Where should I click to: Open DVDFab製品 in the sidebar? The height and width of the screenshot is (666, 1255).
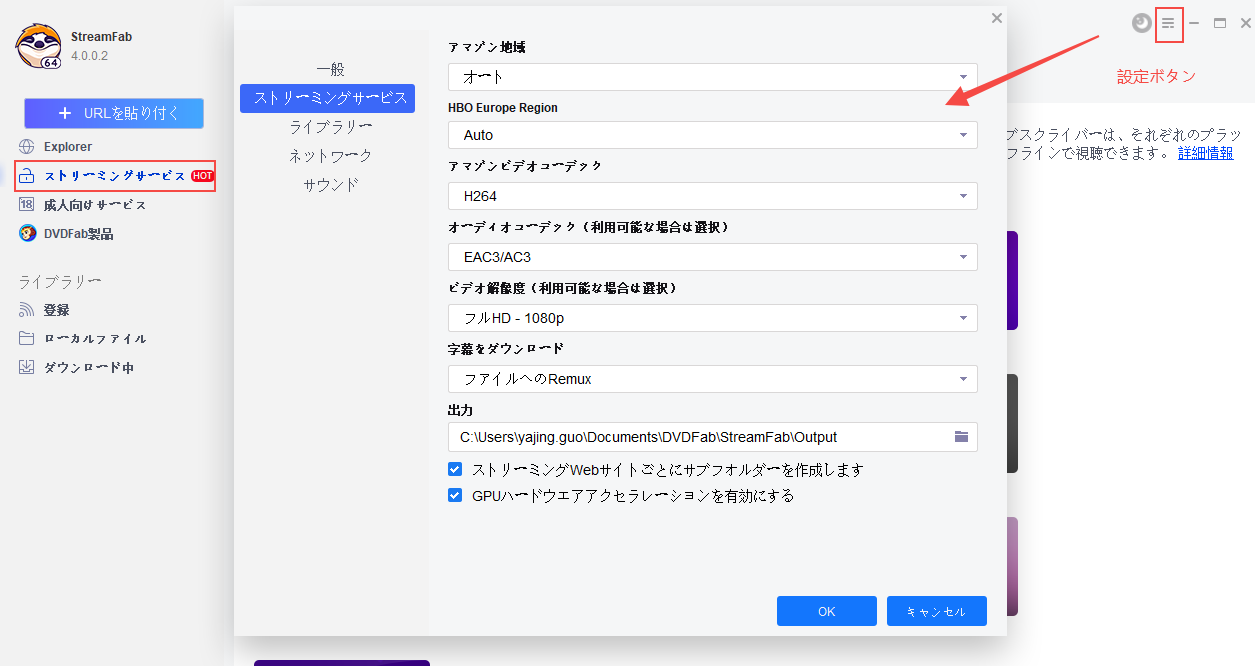tap(79, 234)
